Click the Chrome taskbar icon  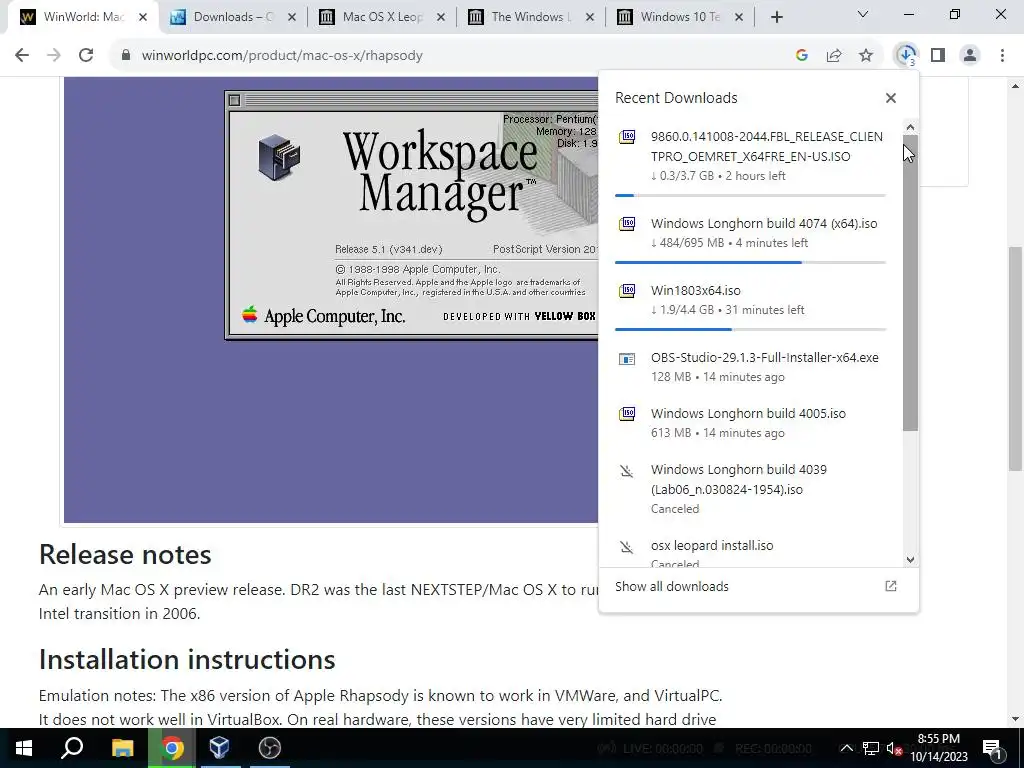click(x=172, y=748)
